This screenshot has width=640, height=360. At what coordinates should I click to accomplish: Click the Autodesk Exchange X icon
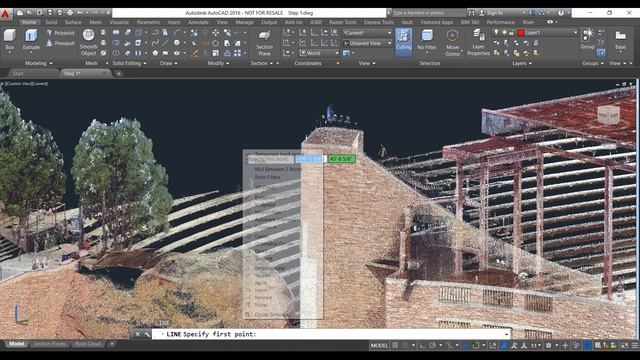[532, 13]
